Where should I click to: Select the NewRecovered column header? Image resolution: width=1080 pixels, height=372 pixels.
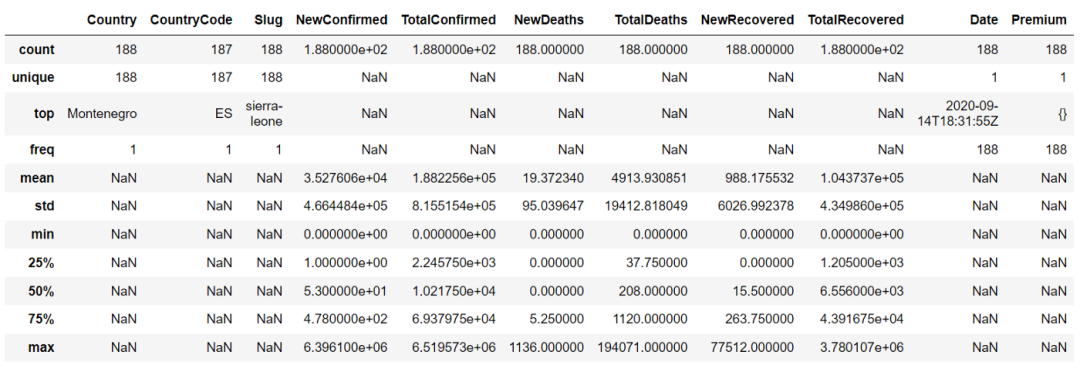point(747,20)
